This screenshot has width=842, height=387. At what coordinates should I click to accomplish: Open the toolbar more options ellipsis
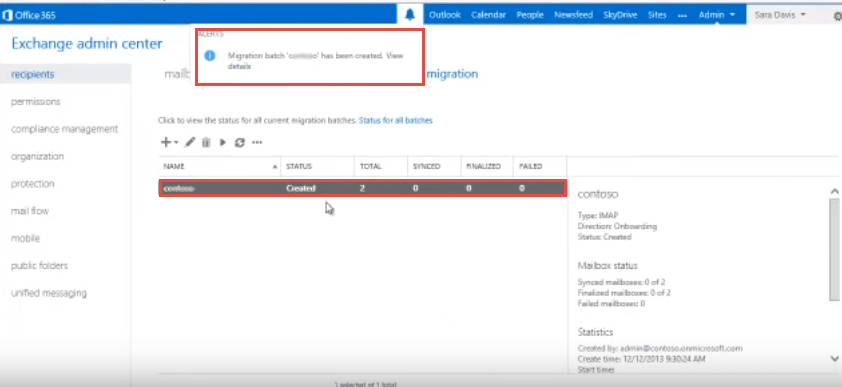257,143
